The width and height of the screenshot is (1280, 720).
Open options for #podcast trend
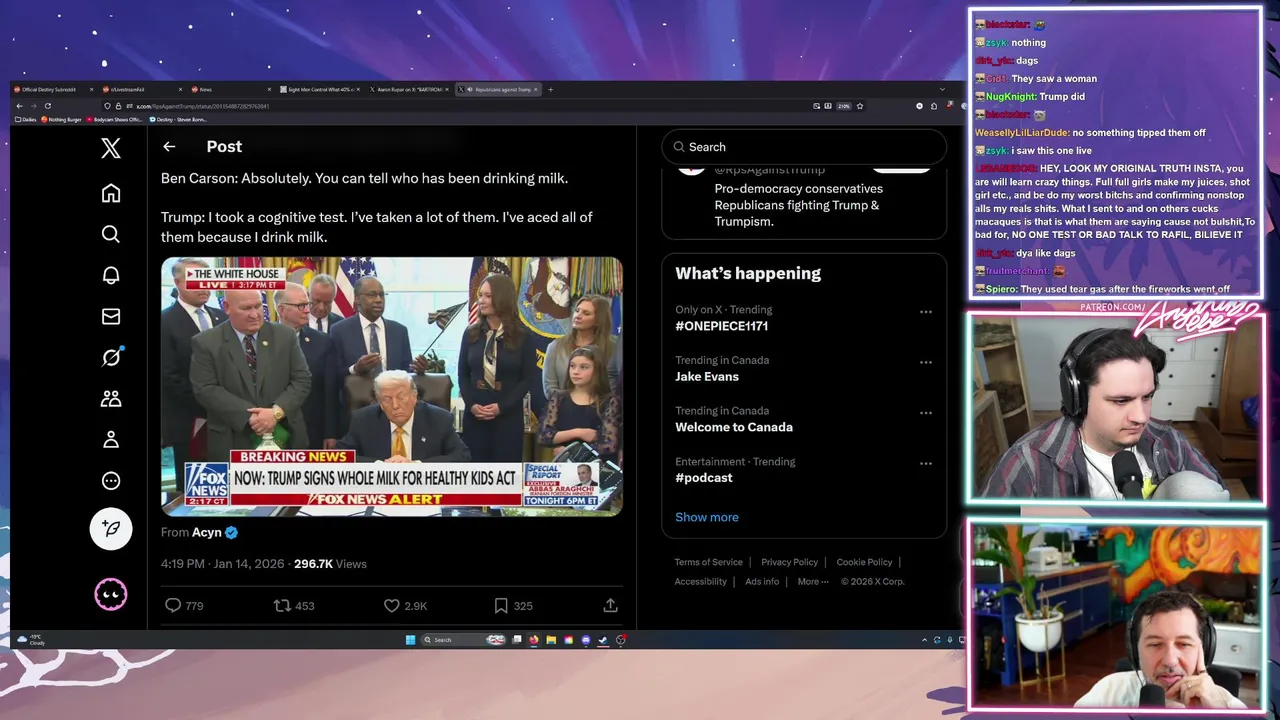click(x=926, y=463)
